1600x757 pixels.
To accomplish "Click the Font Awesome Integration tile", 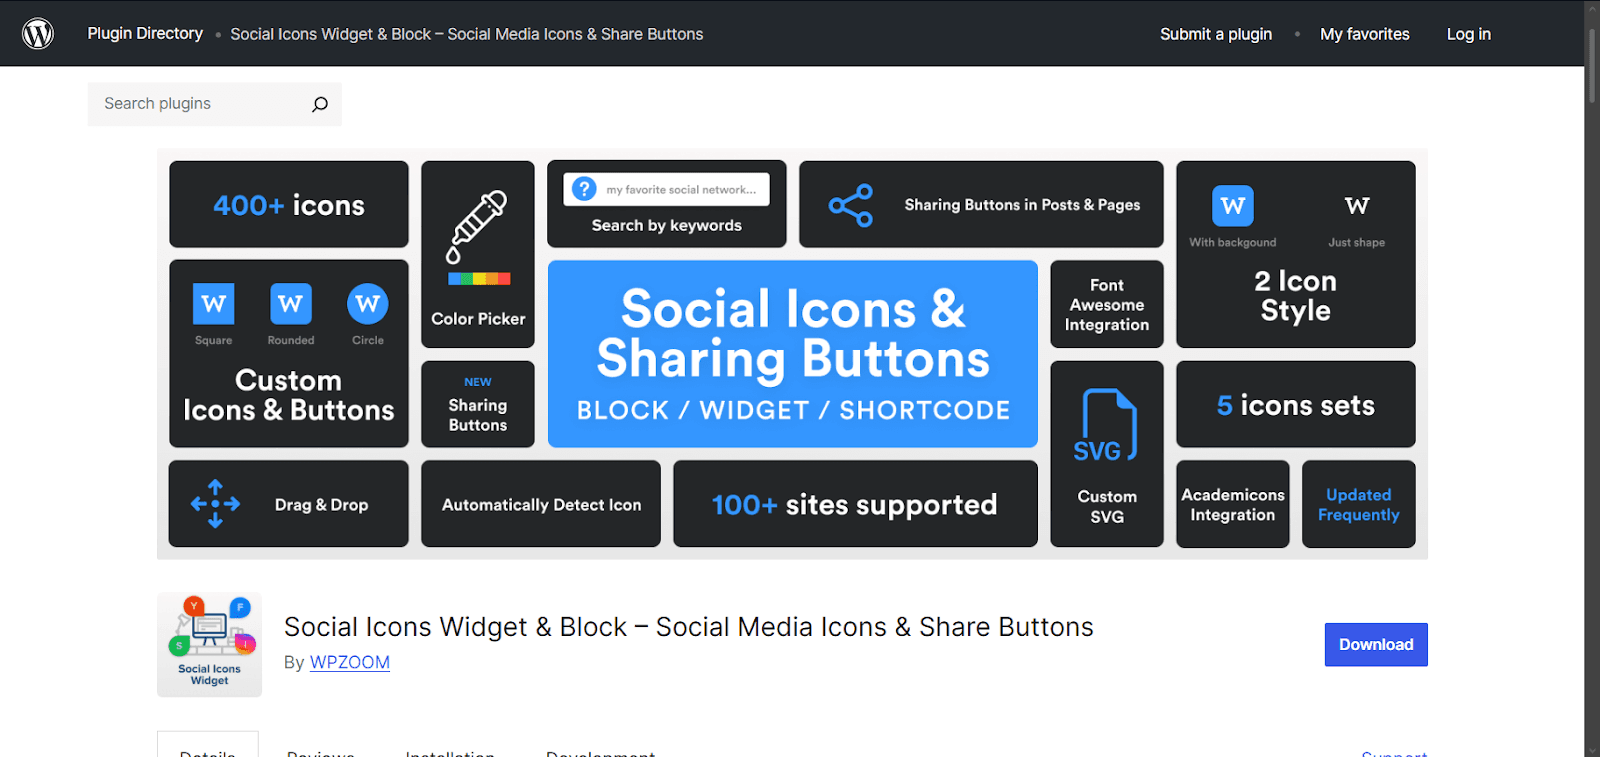I will point(1107,304).
